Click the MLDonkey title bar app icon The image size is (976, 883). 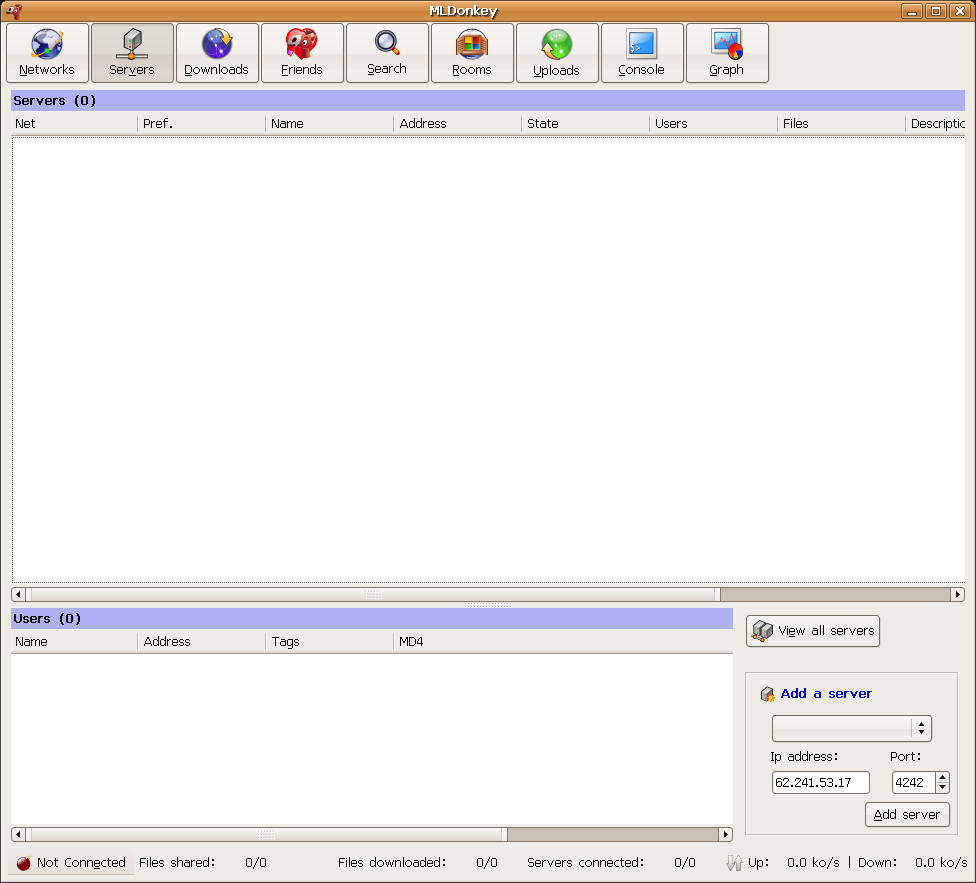[x=14, y=11]
